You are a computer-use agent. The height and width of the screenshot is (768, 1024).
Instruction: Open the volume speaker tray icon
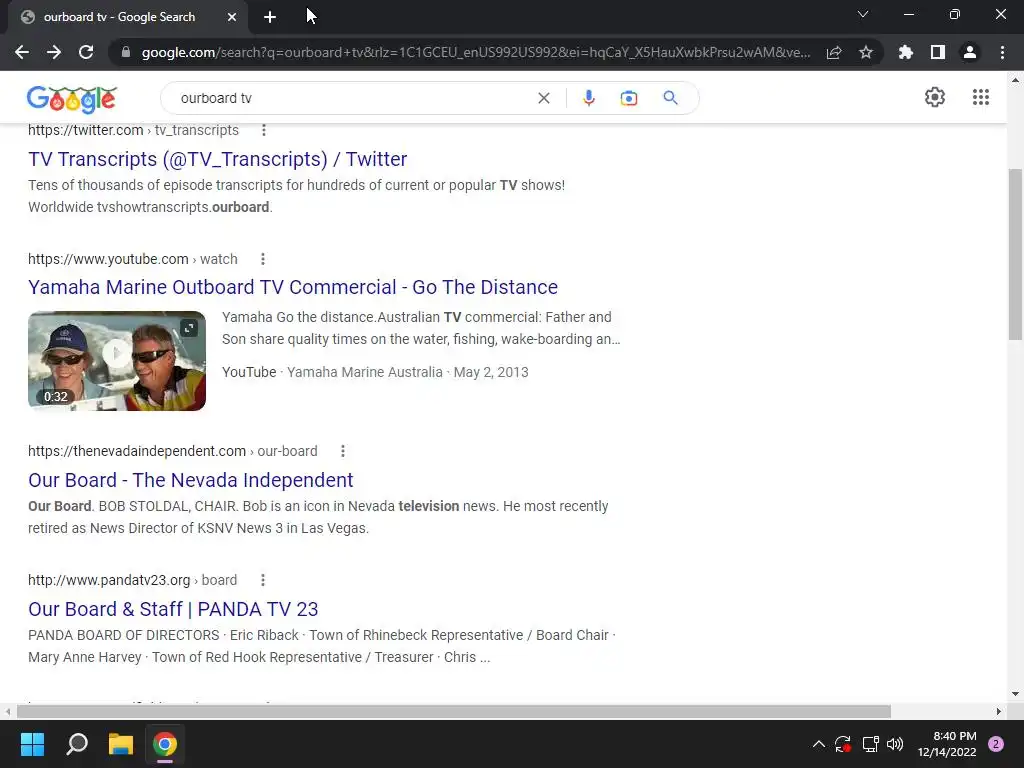tap(895, 744)
